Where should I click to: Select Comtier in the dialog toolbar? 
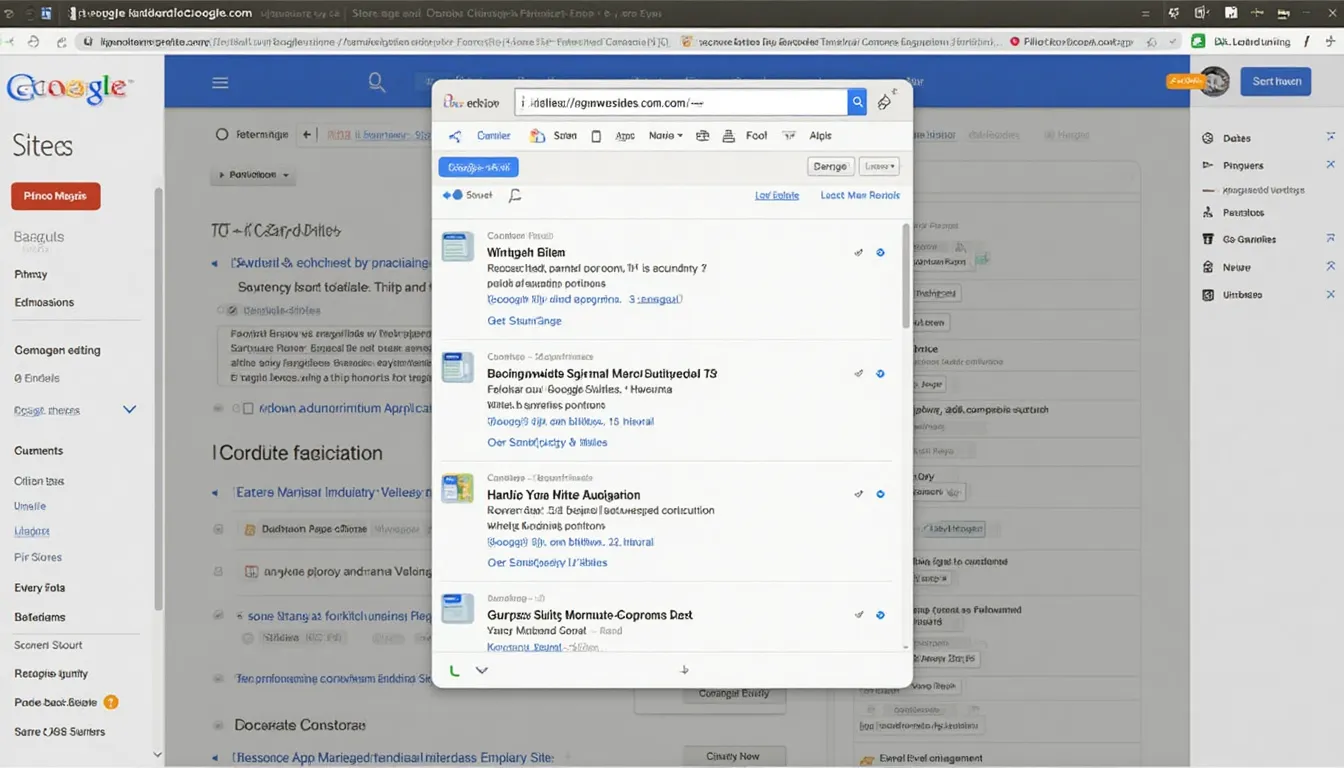tap(494, 136)
